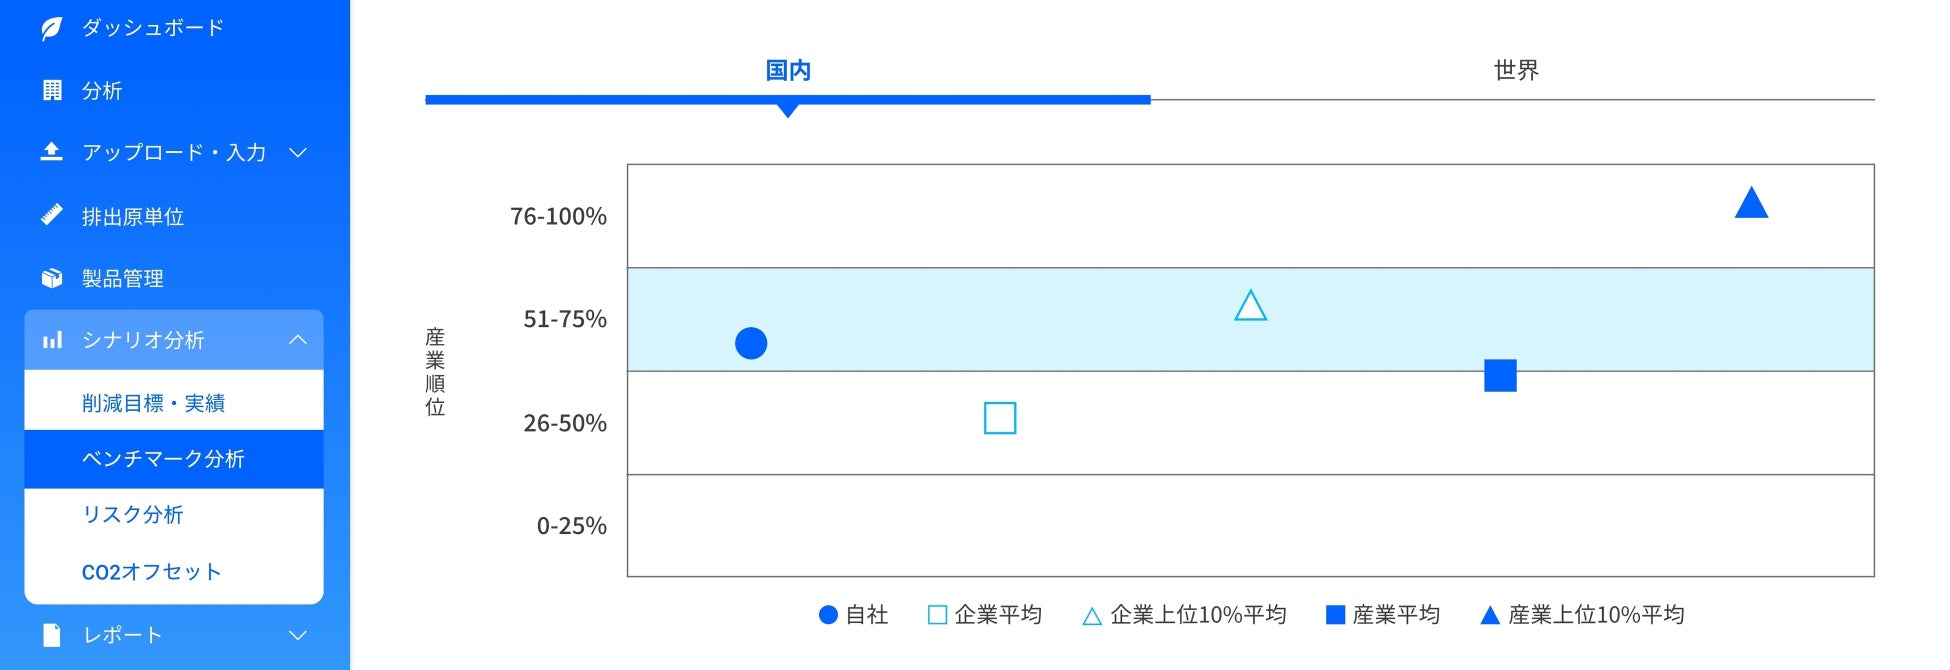Toggle 企業上位10%平均 legend entry

coord(1185,615)
